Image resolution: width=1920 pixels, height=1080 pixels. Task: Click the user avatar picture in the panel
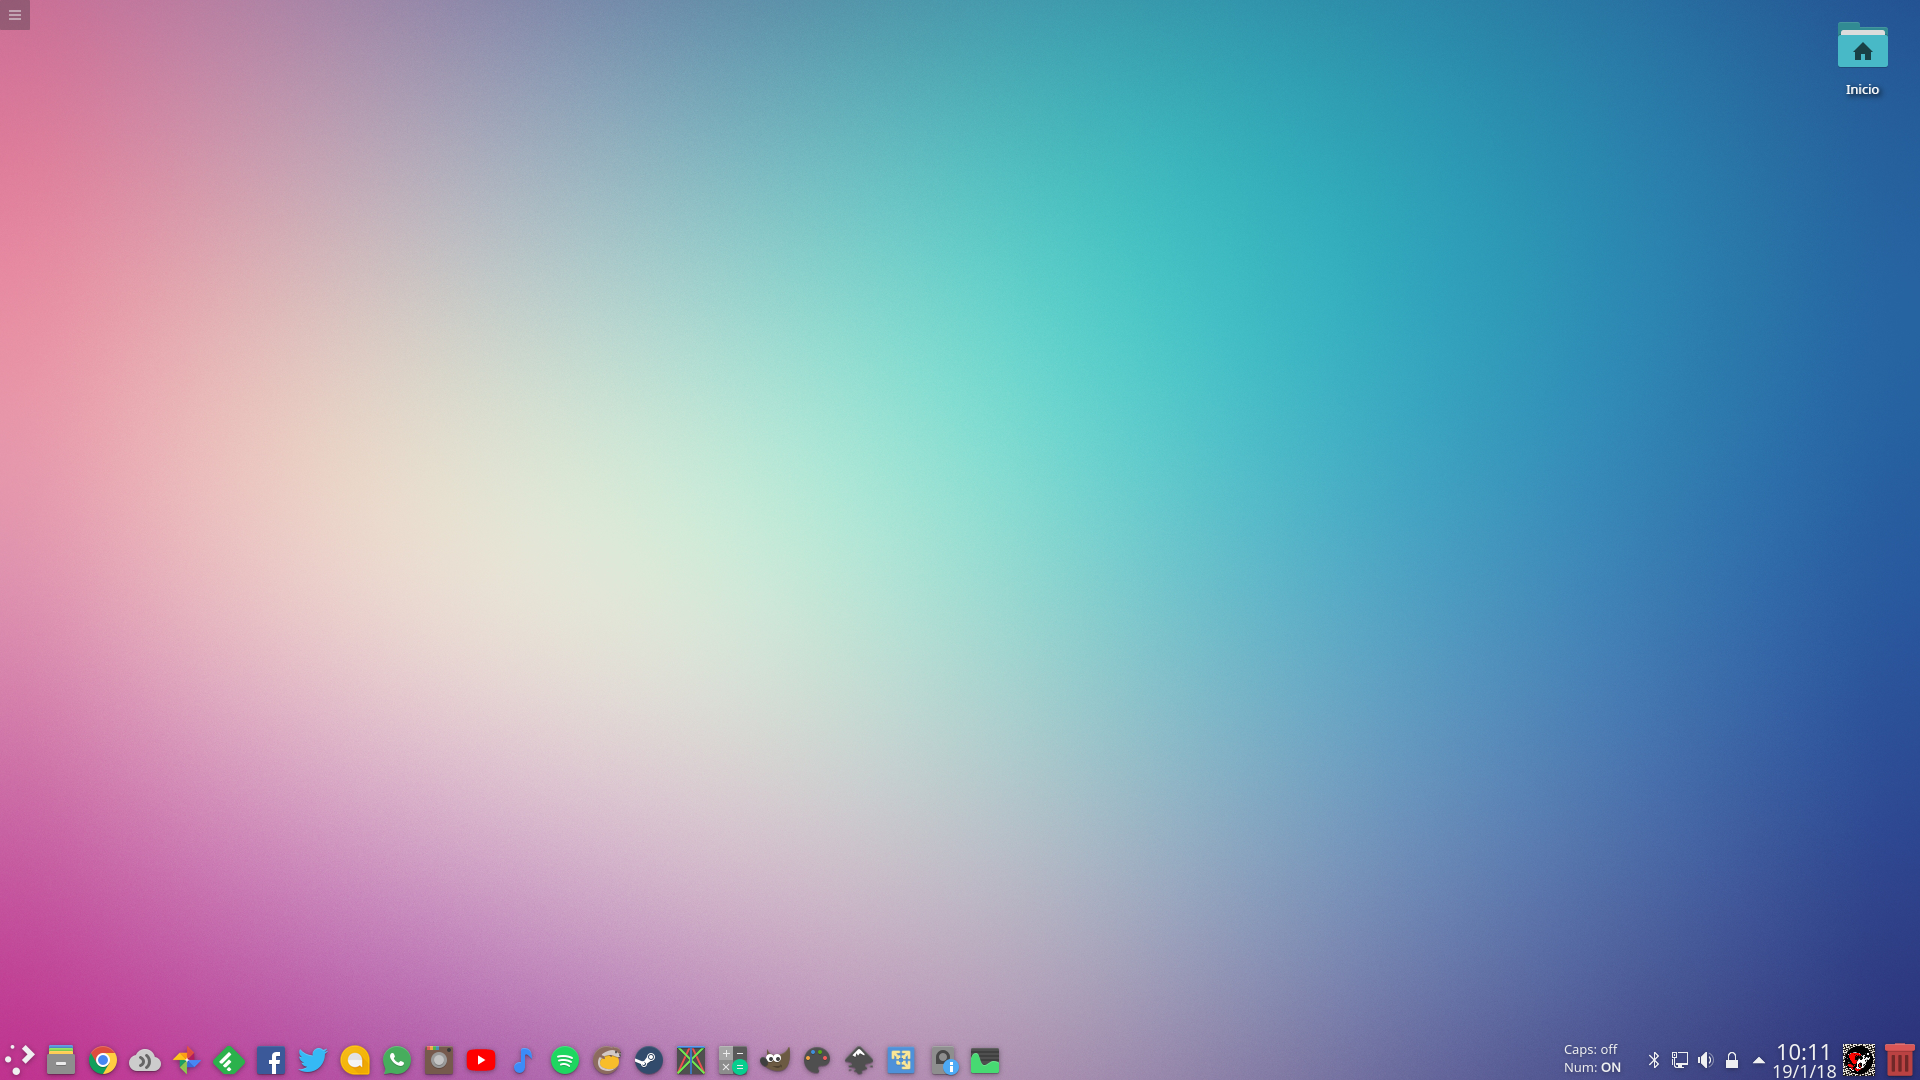1859,1060
